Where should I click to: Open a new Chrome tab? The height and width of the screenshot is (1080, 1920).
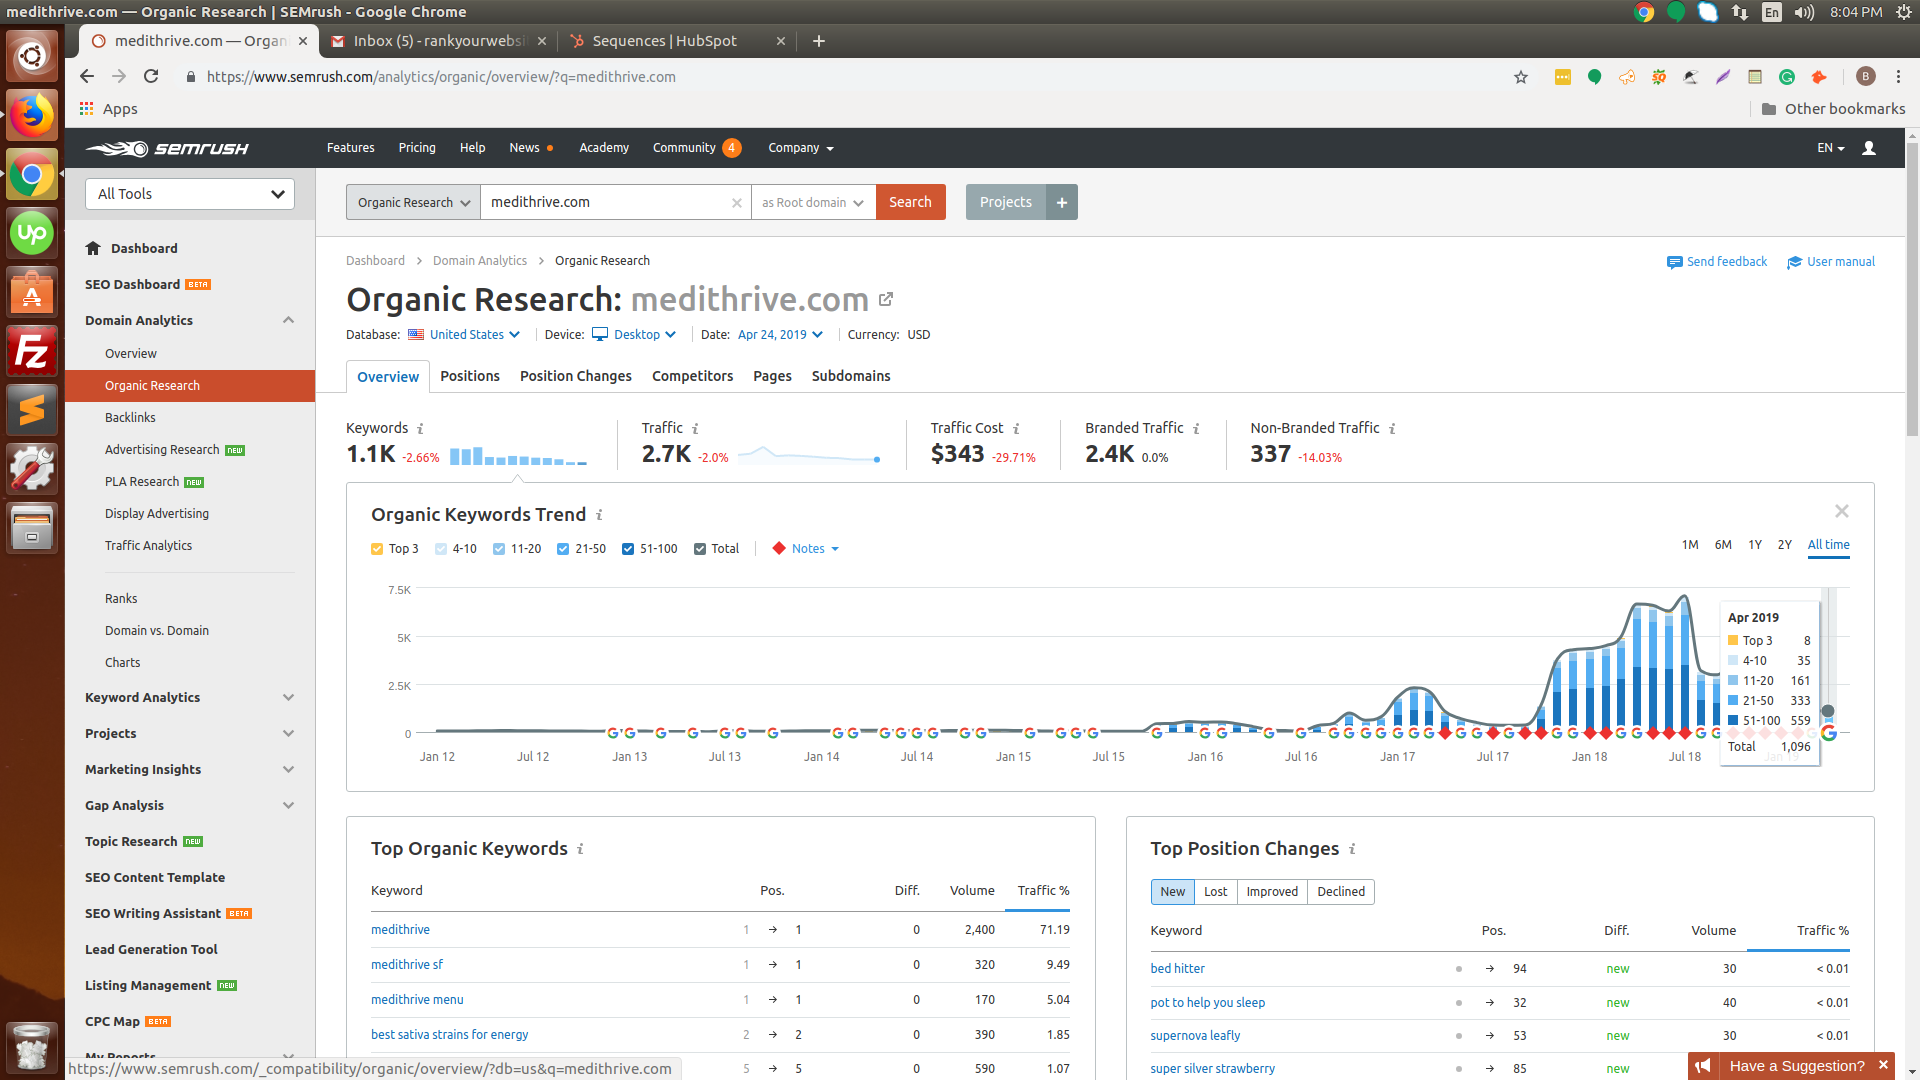(819, 41)
